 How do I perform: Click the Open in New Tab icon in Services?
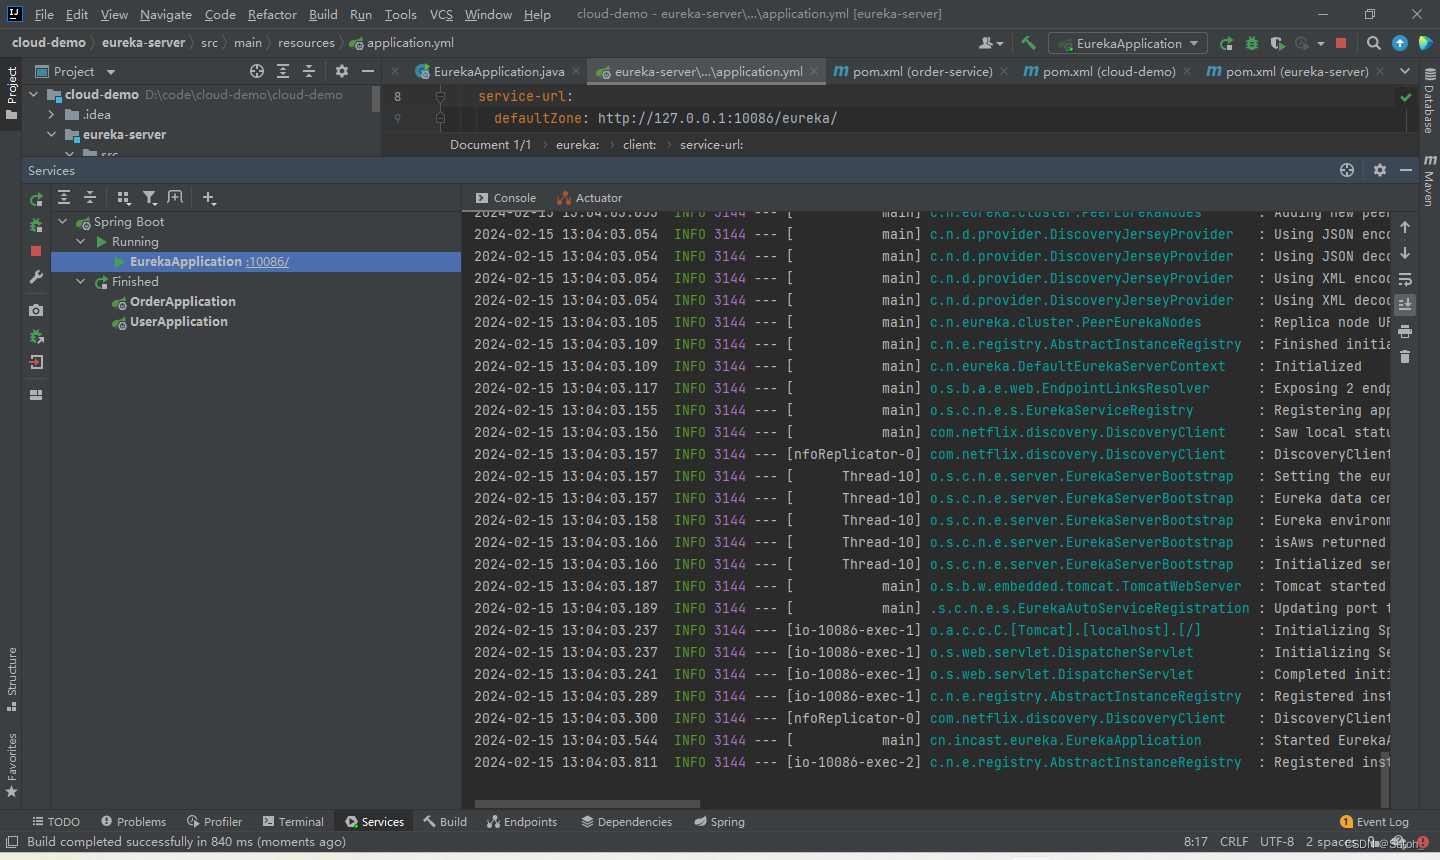coord(175,198)
